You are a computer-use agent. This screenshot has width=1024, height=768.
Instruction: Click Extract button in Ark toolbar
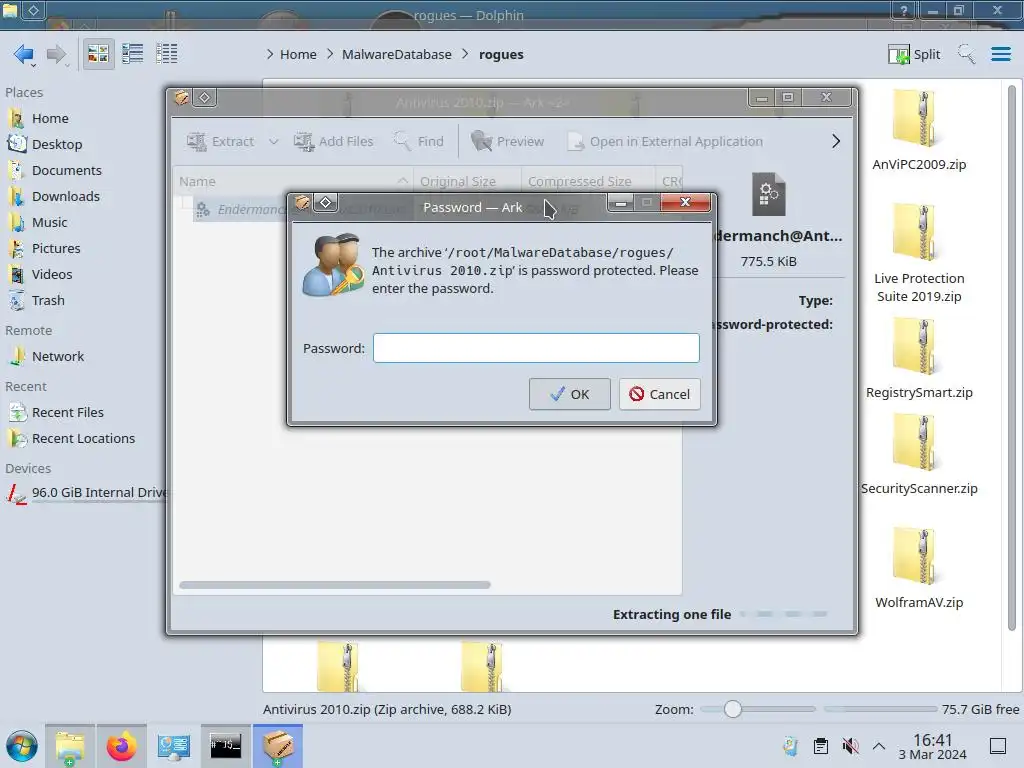220,141
